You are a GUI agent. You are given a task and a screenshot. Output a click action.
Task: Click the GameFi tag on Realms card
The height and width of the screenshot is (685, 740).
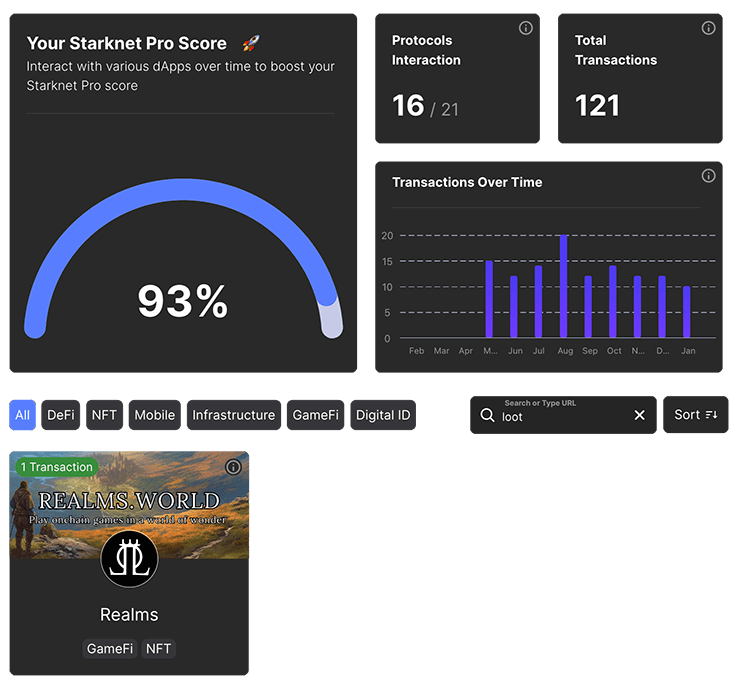110,649
